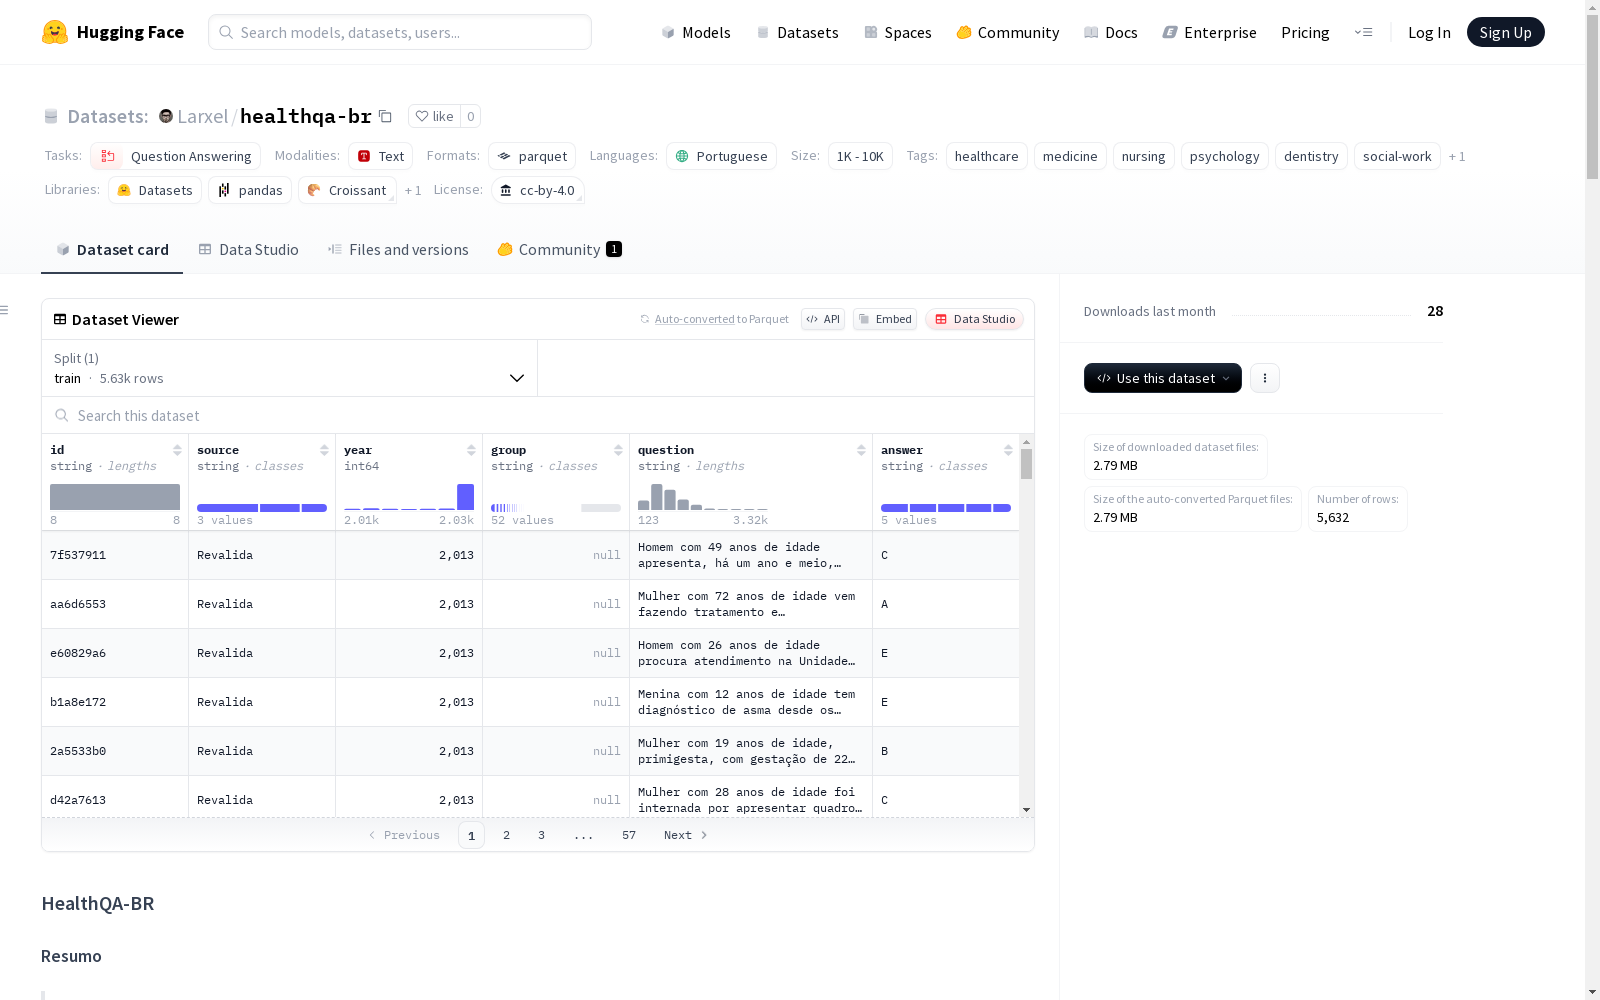This screenshot has height=1000, width=1600.
Task: Filter by Portuguese language tag
Action: pos(721,156)
